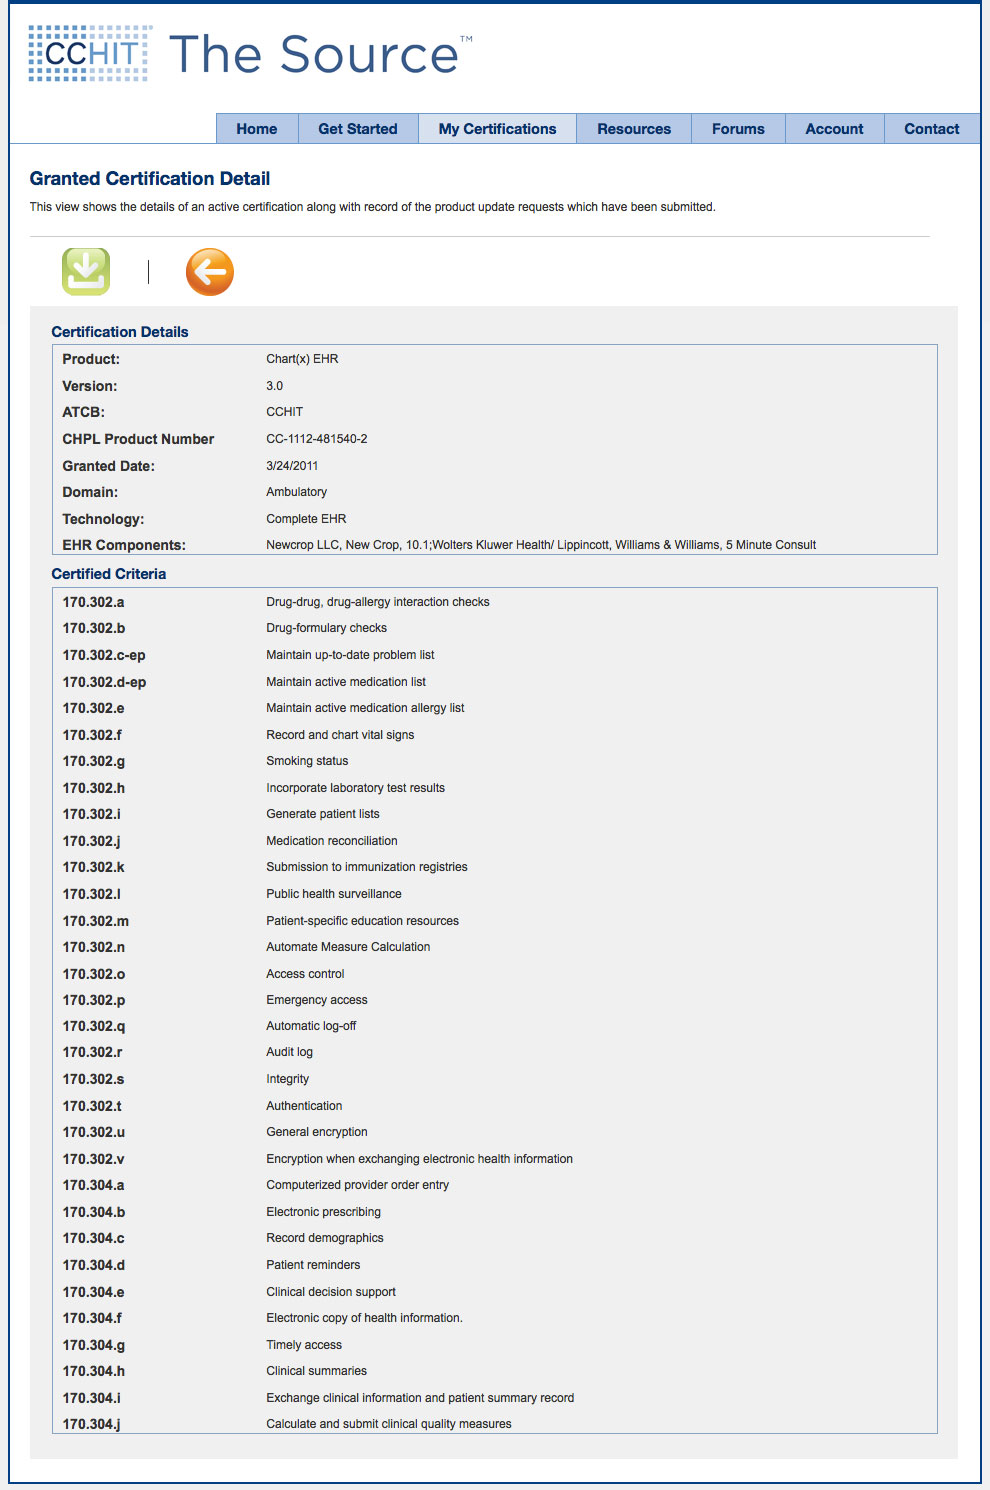990x1490 pixels.
Task: Click The Source site title
Action: click(320, 55)
